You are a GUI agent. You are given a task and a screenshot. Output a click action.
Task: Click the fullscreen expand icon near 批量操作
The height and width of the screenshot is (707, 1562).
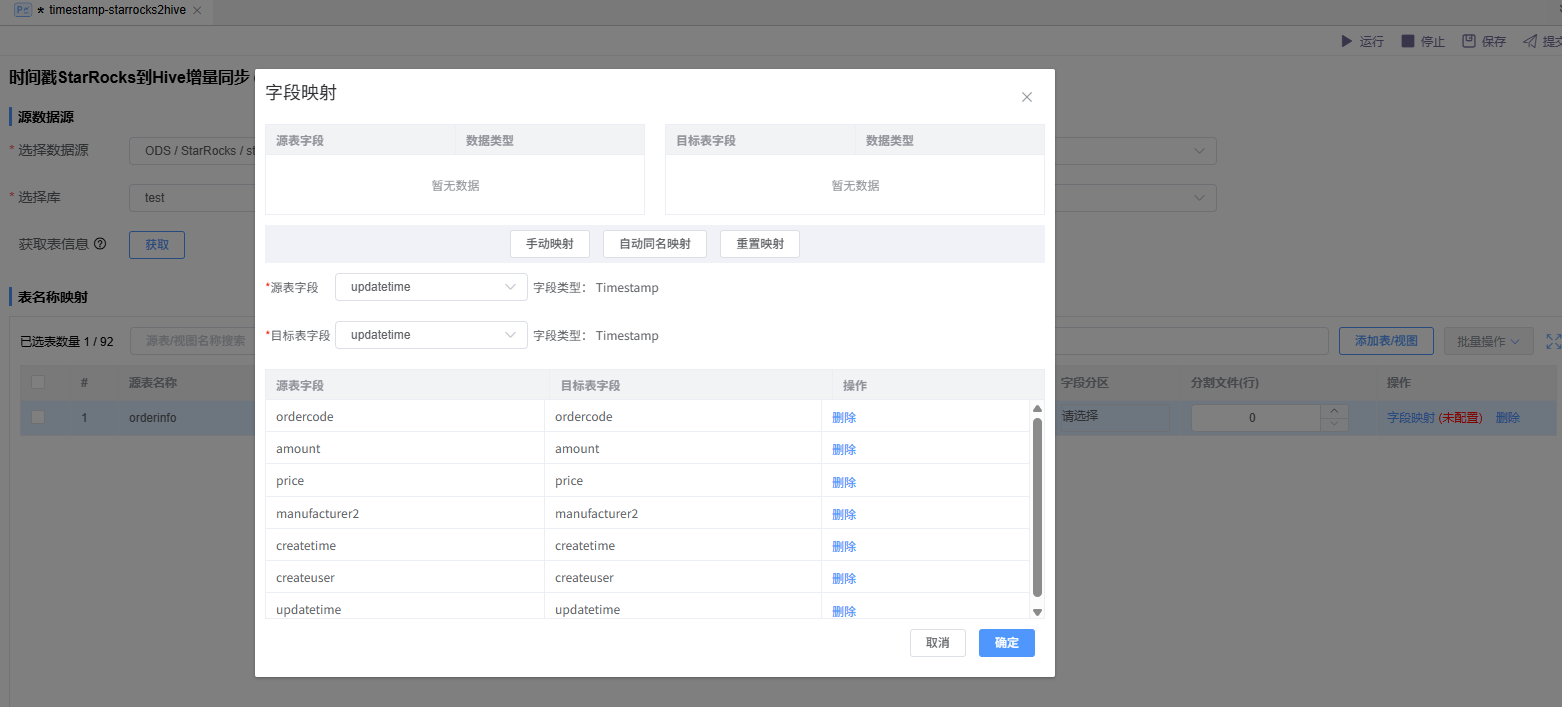click(x=1553, y=341)
